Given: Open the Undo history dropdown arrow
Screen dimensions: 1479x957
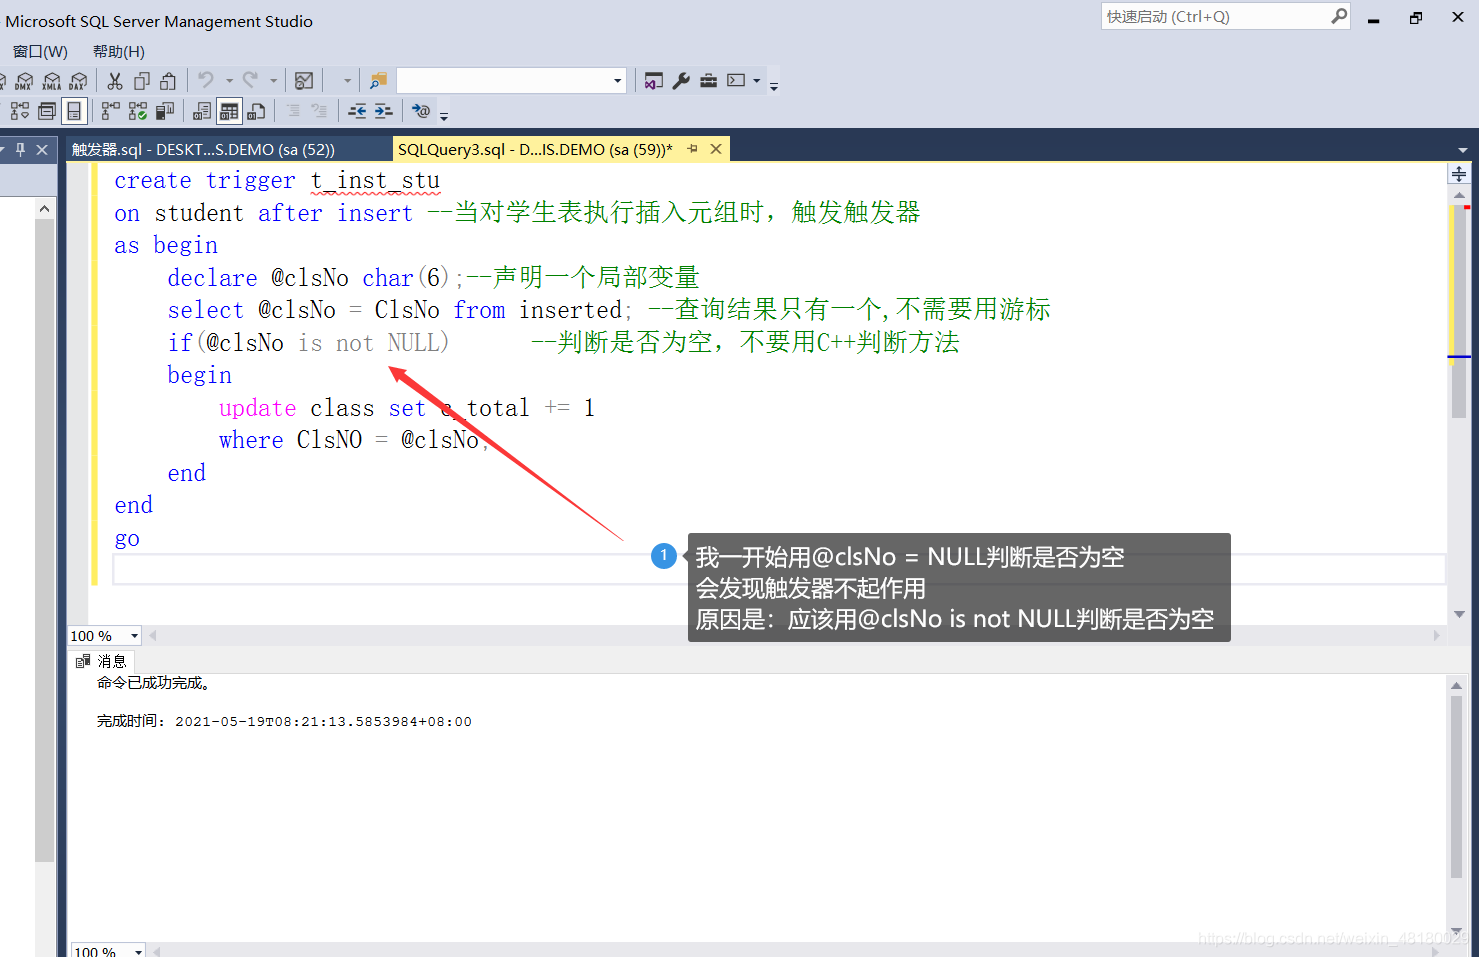Looking at the screenshot, I should (229, 81).
